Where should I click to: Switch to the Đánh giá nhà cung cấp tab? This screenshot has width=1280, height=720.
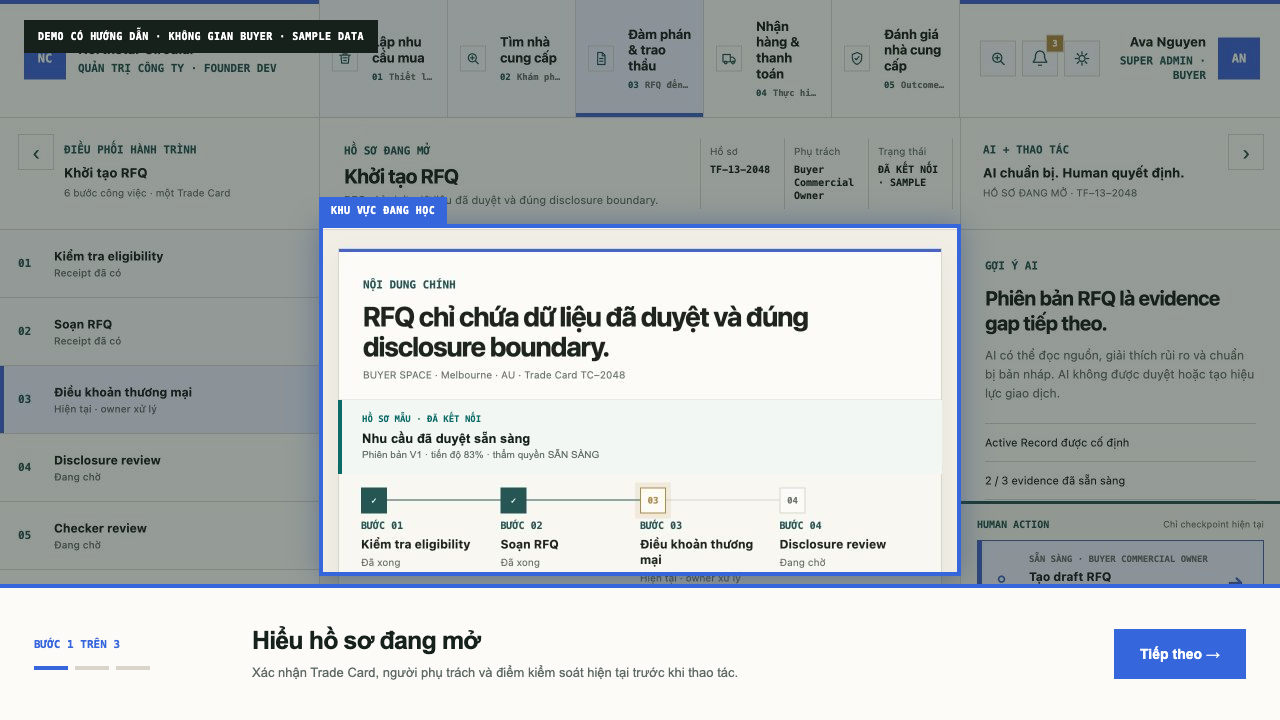(896, 58)
